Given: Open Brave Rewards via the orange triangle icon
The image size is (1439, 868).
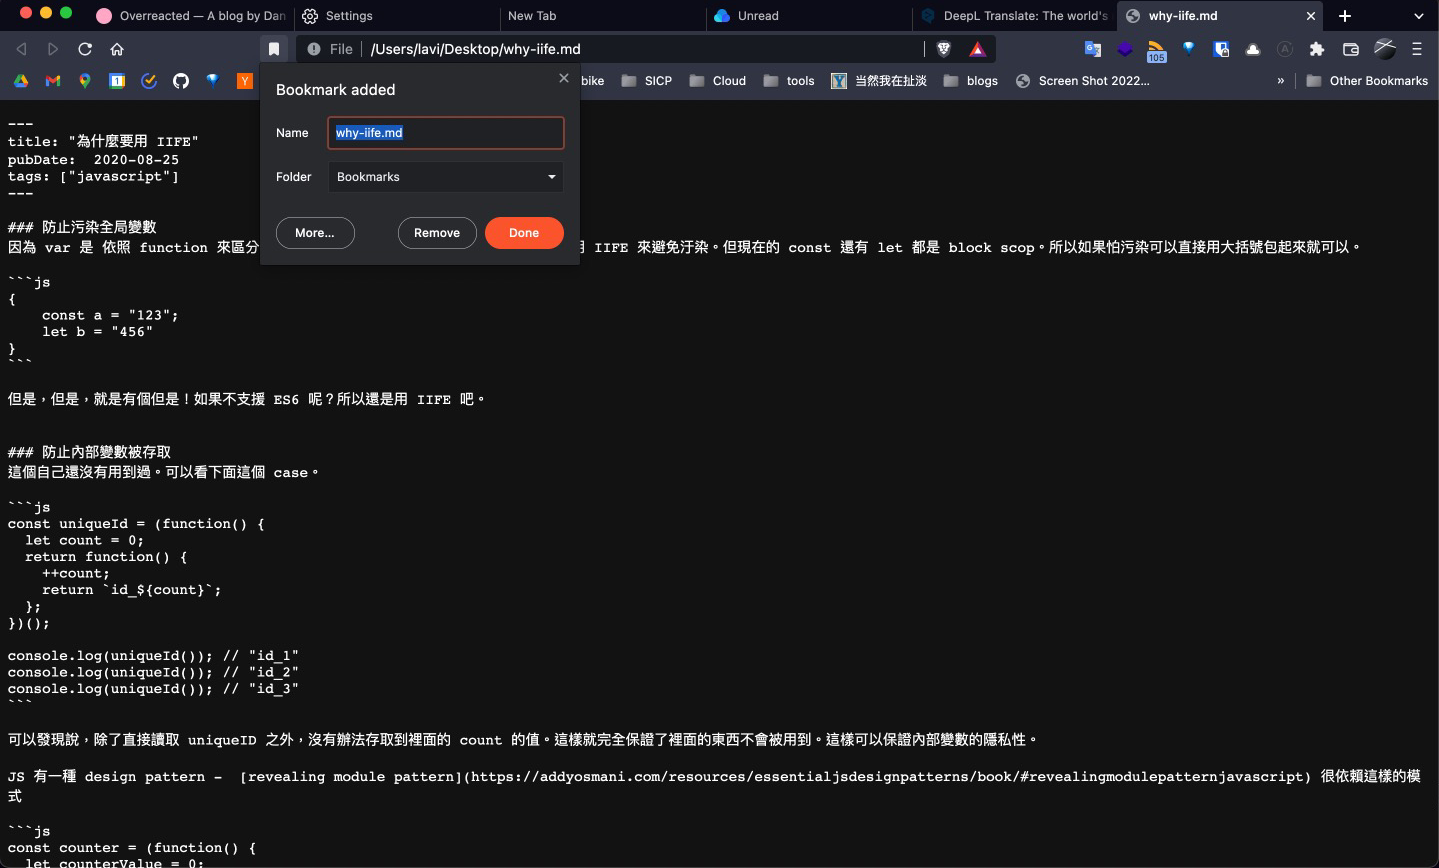Looking at the screenshot, I should 977,48.
